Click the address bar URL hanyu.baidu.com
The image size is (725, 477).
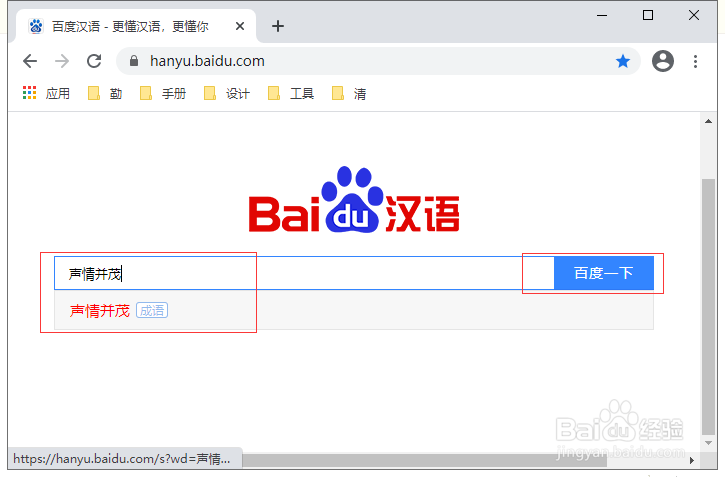[x=207, y=61]
